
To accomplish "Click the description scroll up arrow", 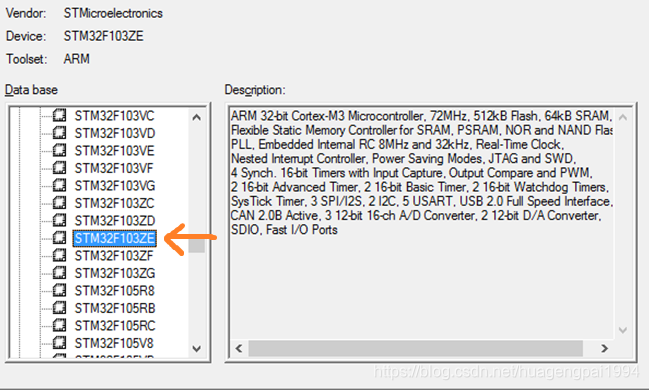I will [623, 118].
